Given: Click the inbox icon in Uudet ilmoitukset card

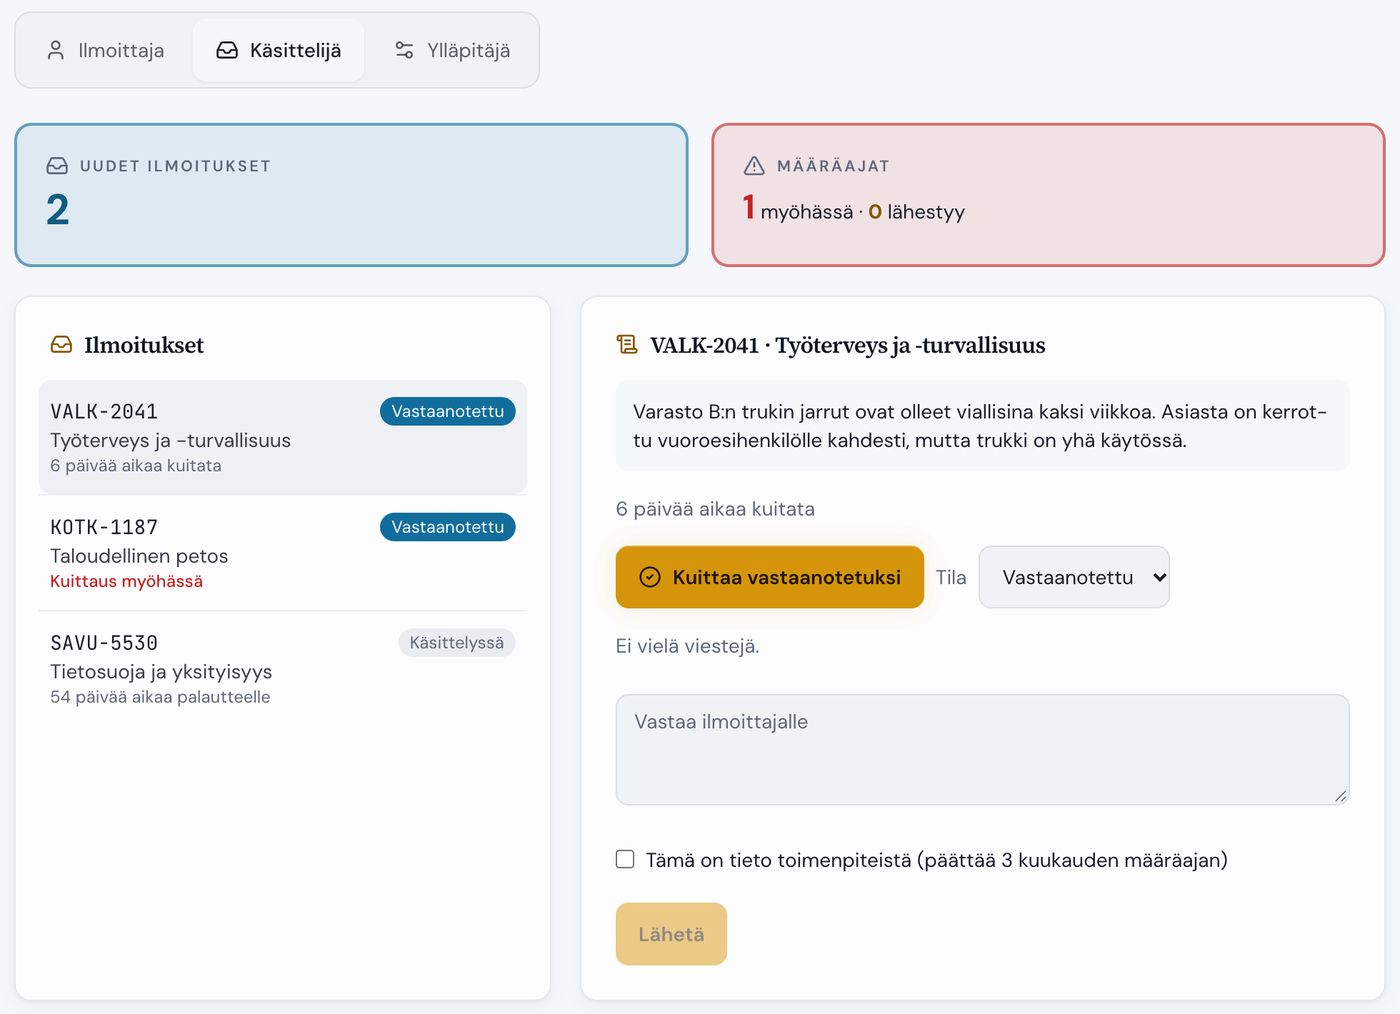Looking at the screenshot, I should point(57,166).
